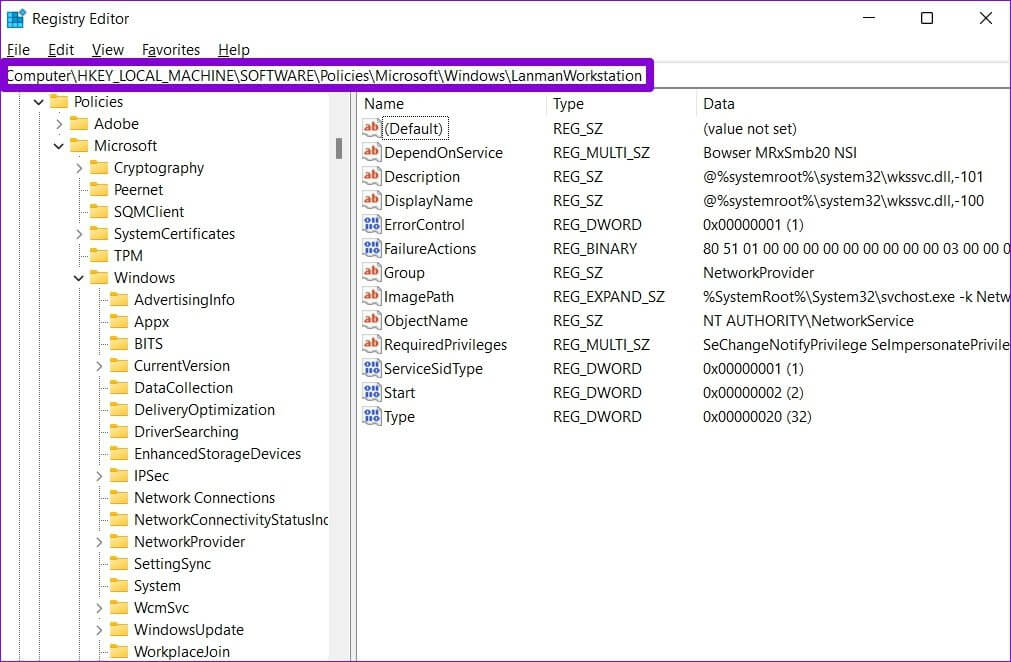Select the AdvertisingInfo folder icon

[x=119, y=299]
